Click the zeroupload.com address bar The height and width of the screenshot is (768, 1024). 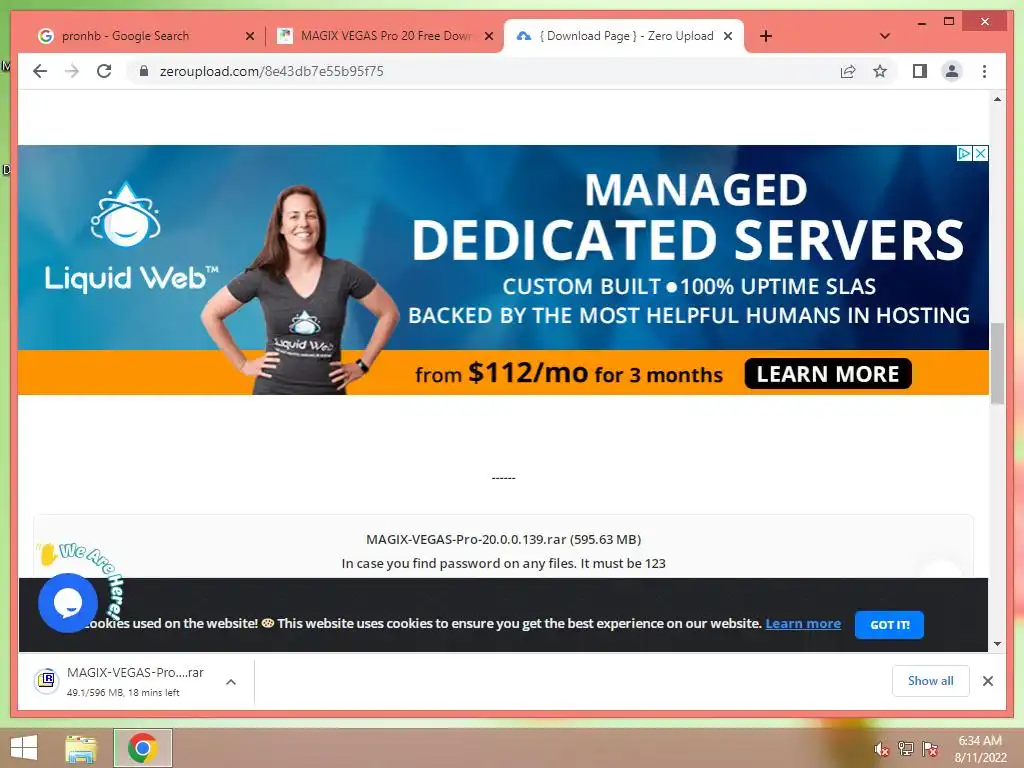point(483,71)
